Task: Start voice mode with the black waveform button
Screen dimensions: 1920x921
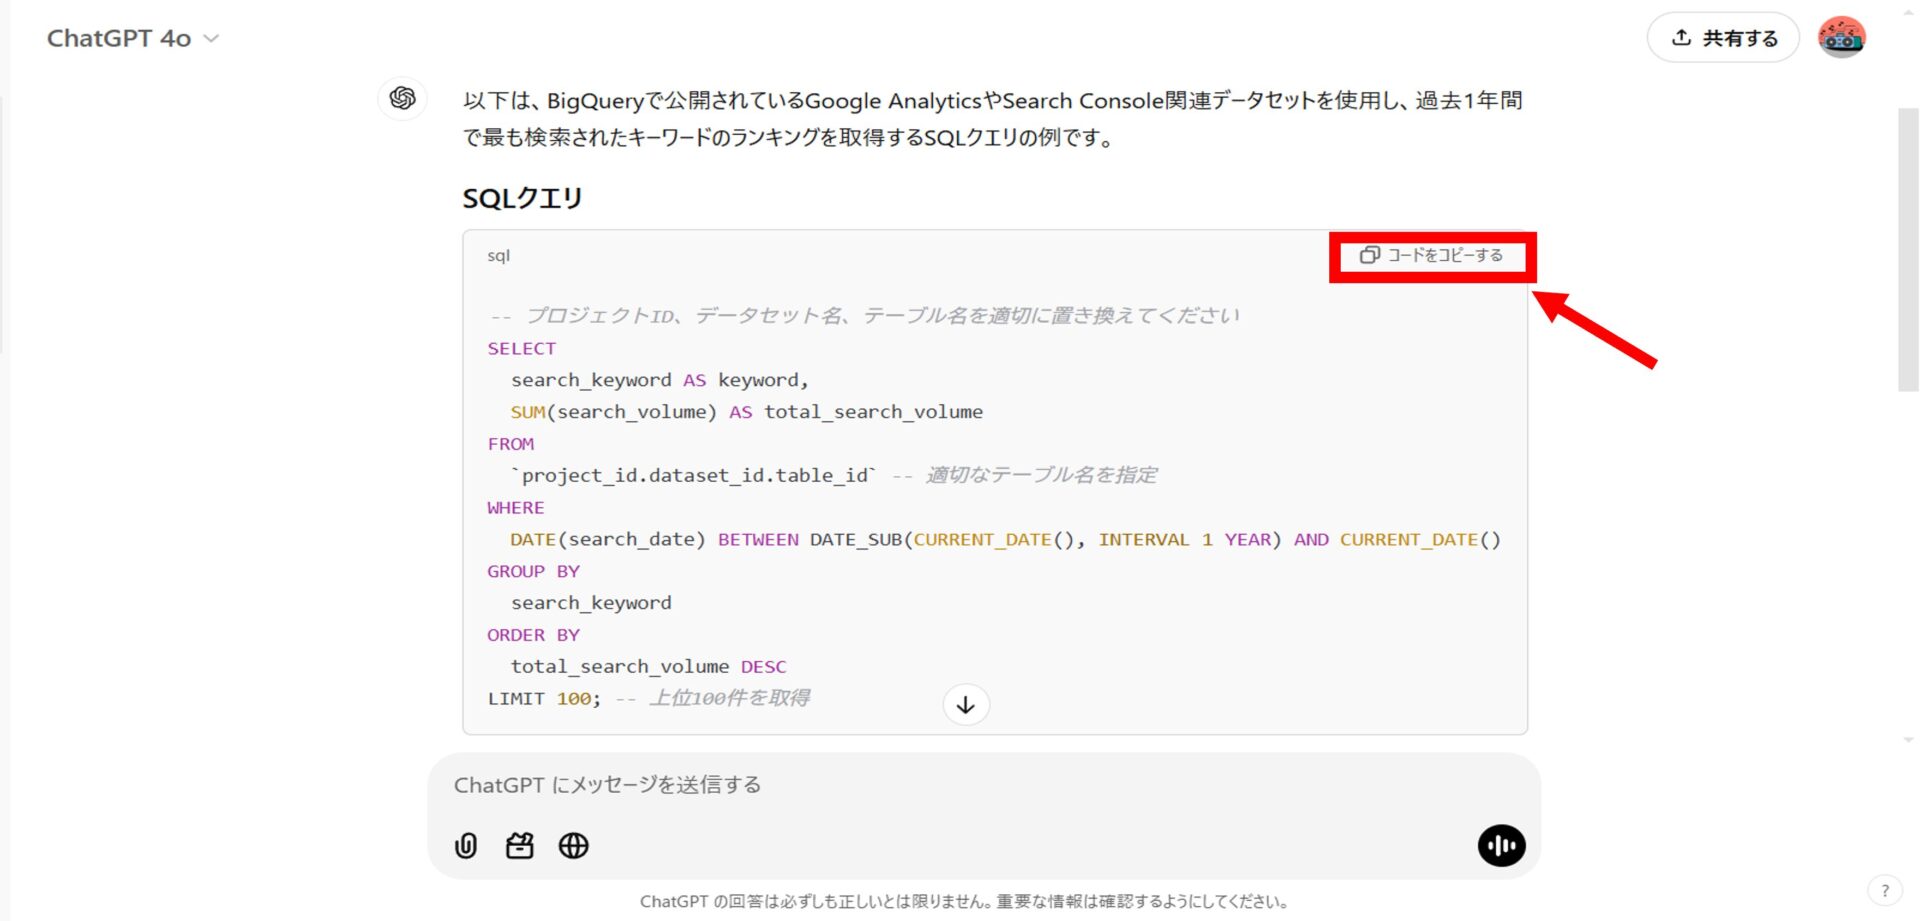Action: point(1501,846)
